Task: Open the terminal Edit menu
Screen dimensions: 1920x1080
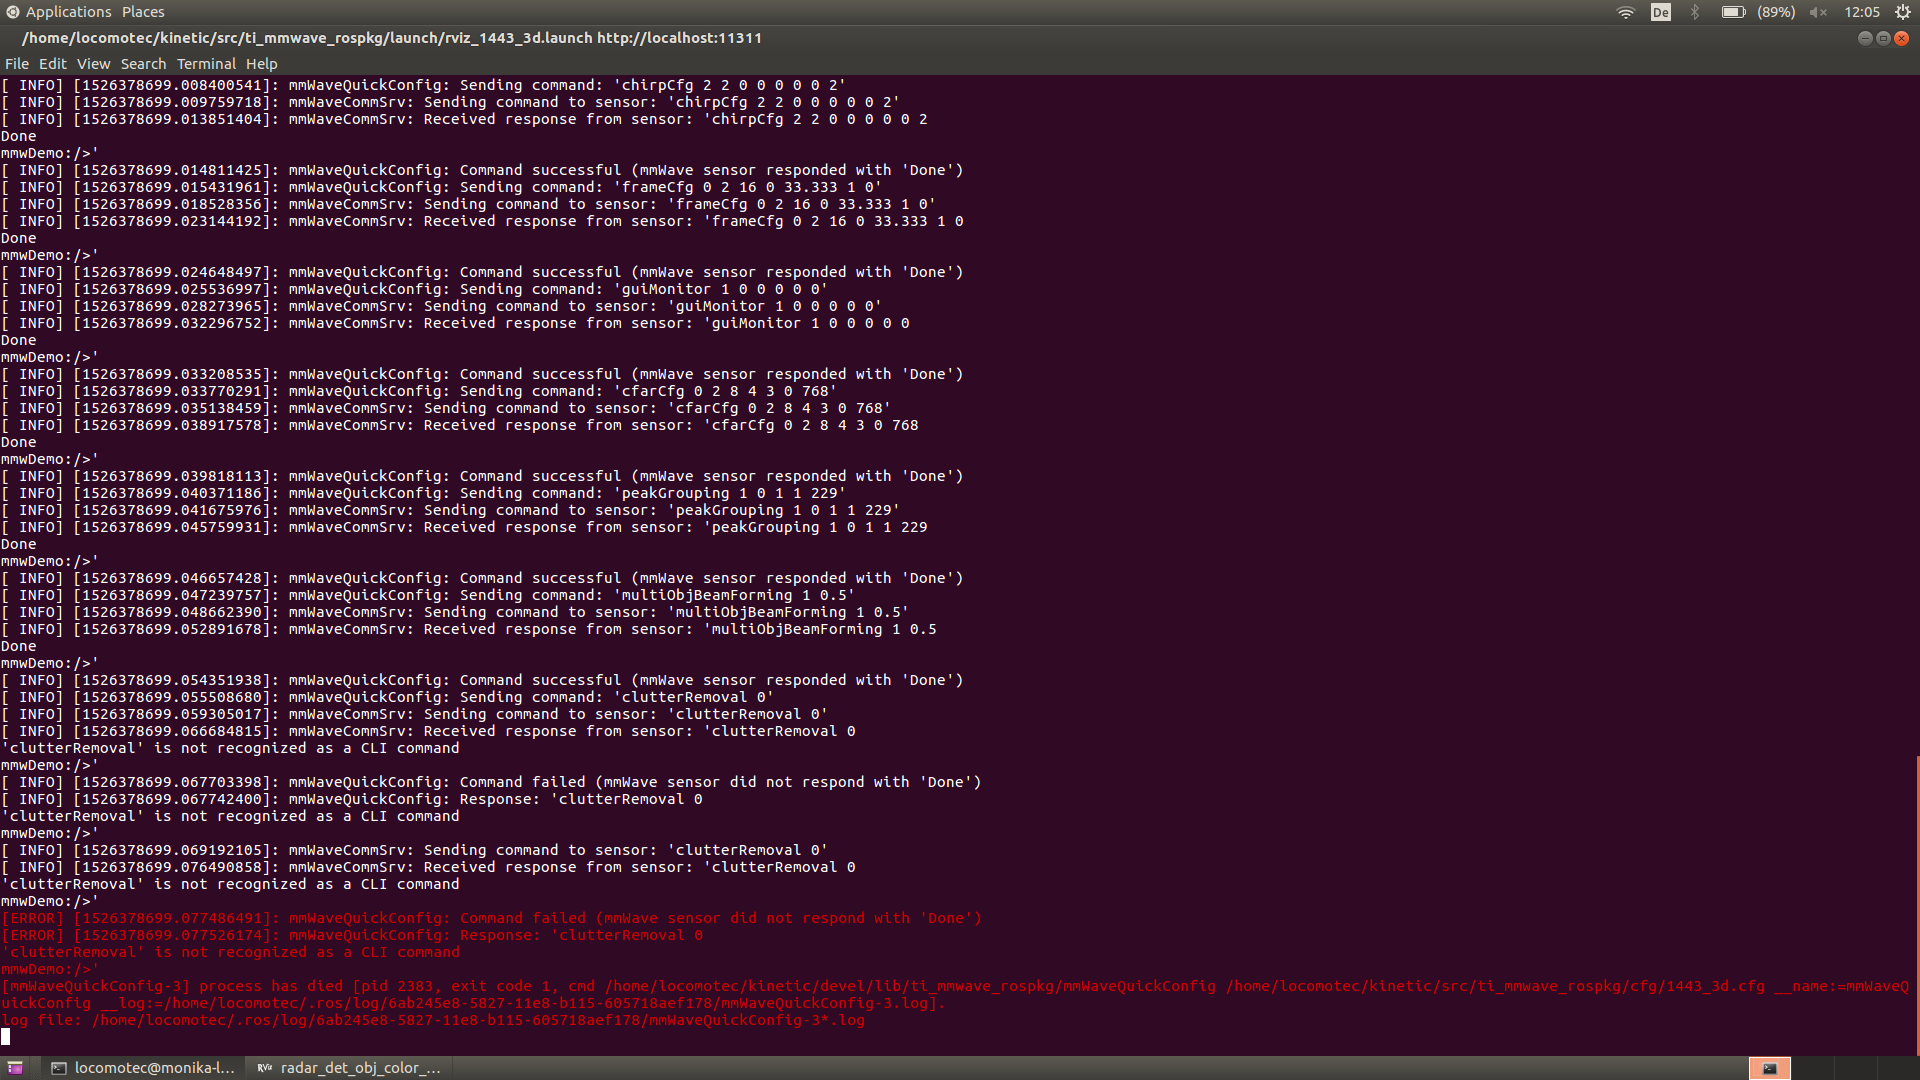Action: point(52,64)
